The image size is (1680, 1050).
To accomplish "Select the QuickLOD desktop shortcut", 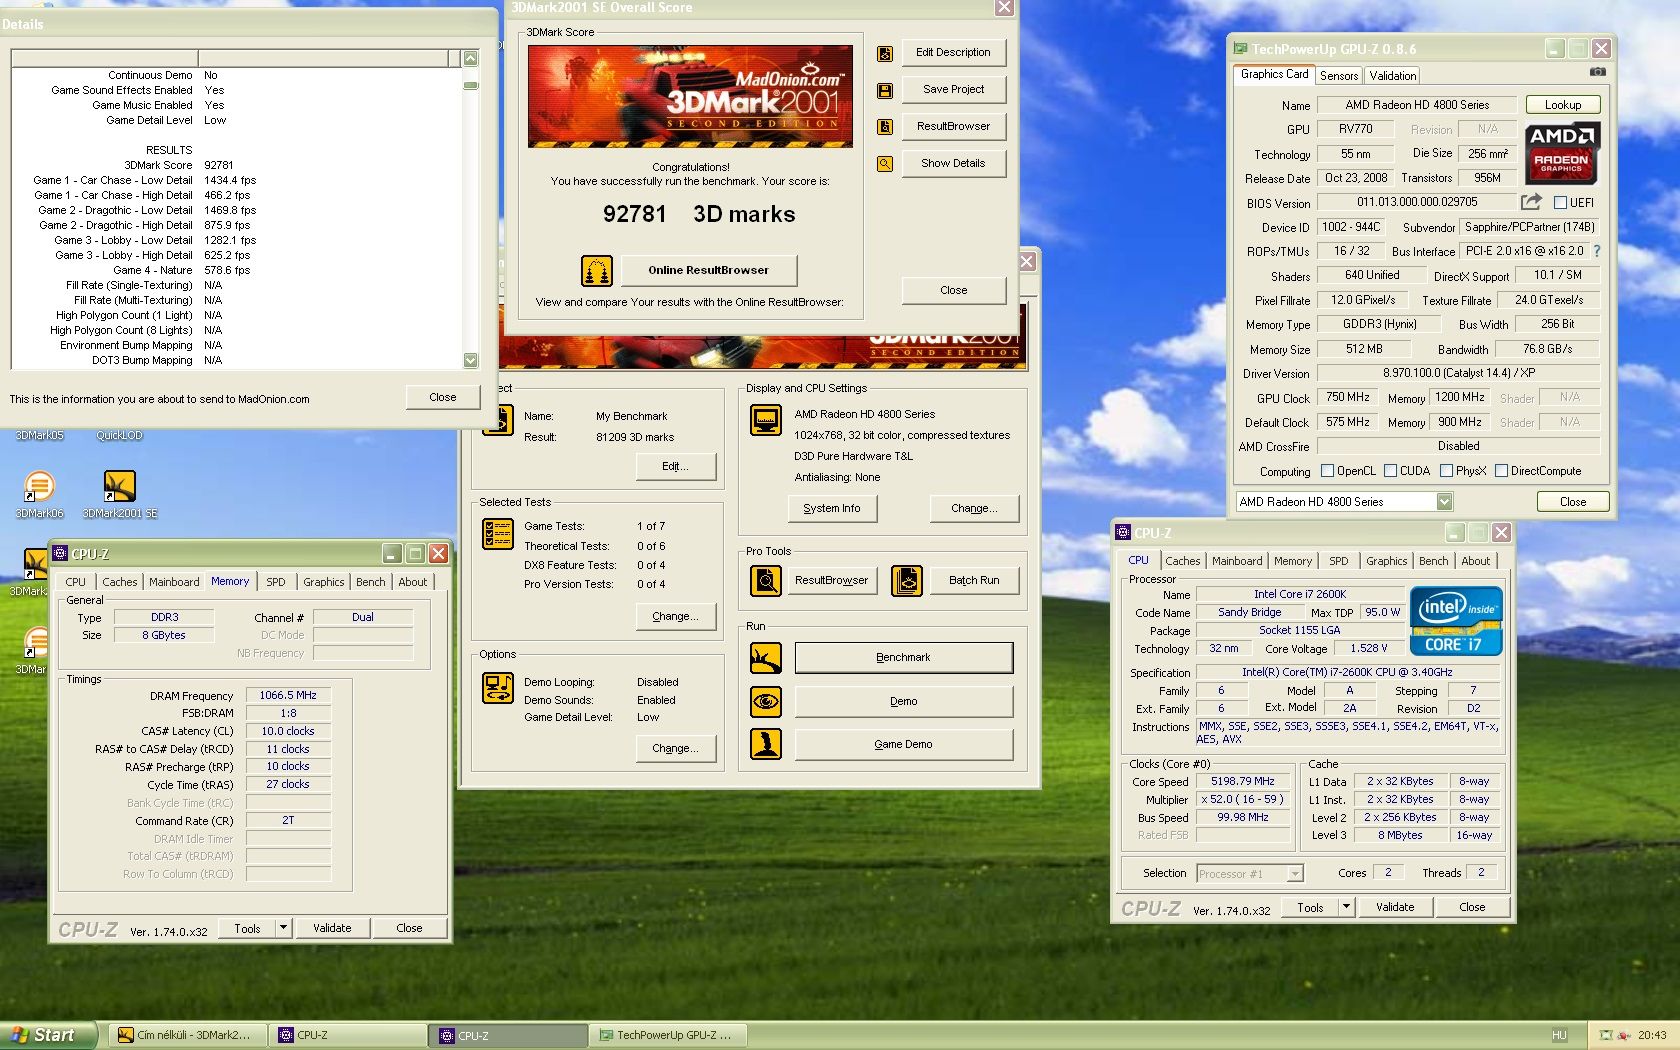I will tap(119, 435).
